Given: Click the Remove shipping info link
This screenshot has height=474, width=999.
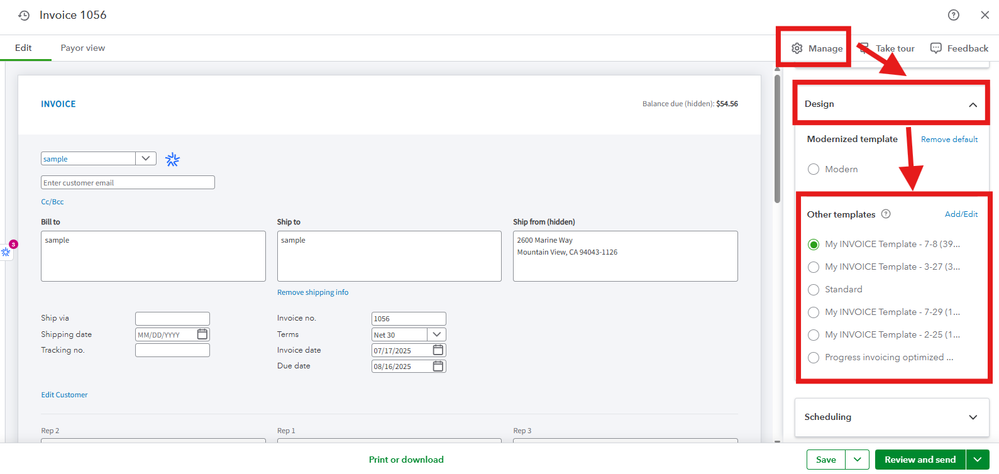Looking at the screenshot, I should click(313, 292).
